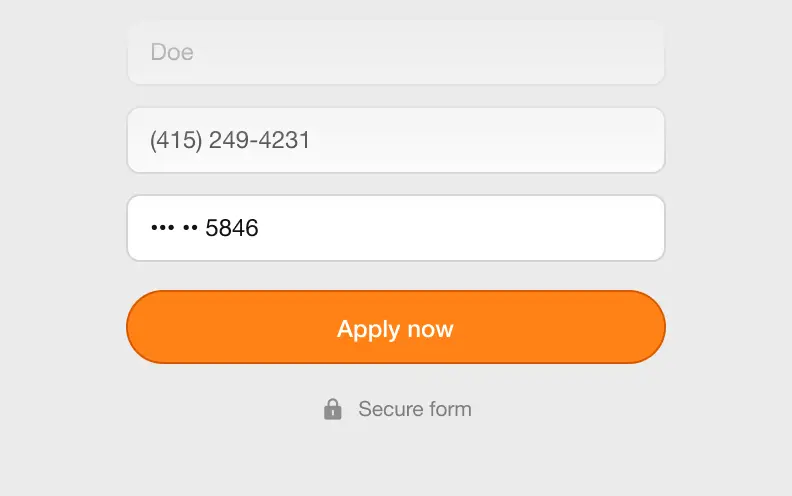
Task: Click the (415) area code in phone field
Action: [176, 140]
